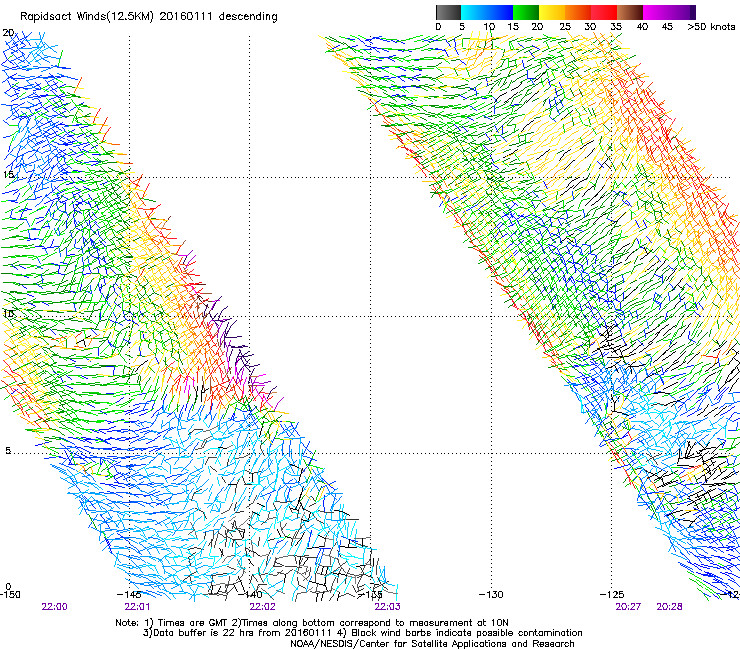Click the 'Times are GMT' note line
Viewport: 740px width, 650px height.
click(x=311, y=623)
